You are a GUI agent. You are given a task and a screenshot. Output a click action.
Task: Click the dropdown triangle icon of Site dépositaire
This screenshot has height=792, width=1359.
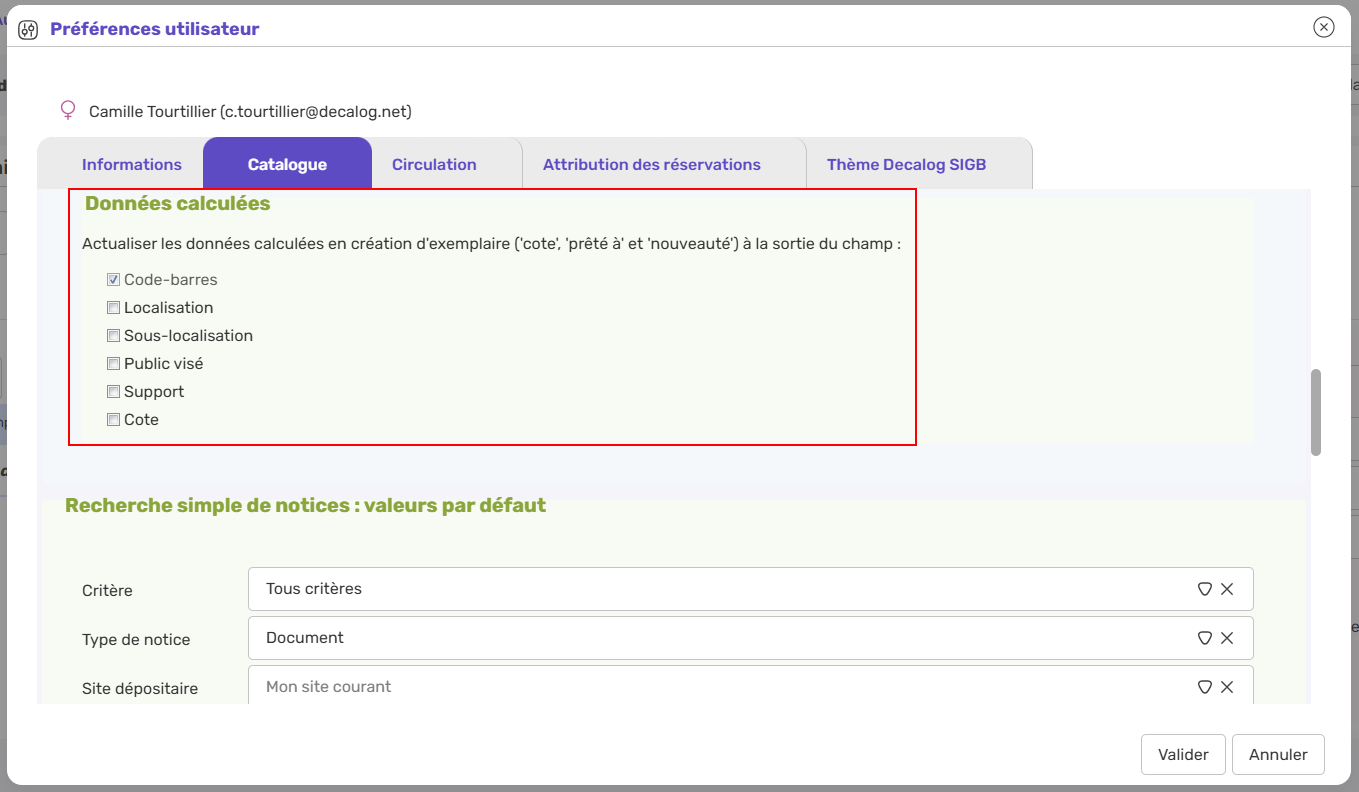[x=1204, y=687]
